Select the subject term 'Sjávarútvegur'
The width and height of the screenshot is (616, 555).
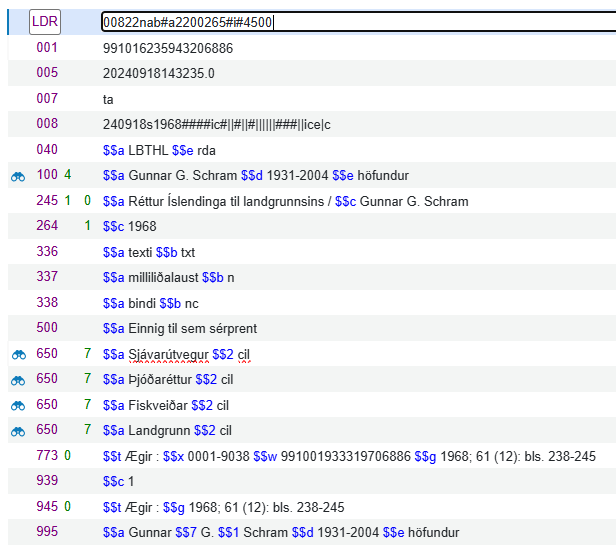tap(169, 354)
